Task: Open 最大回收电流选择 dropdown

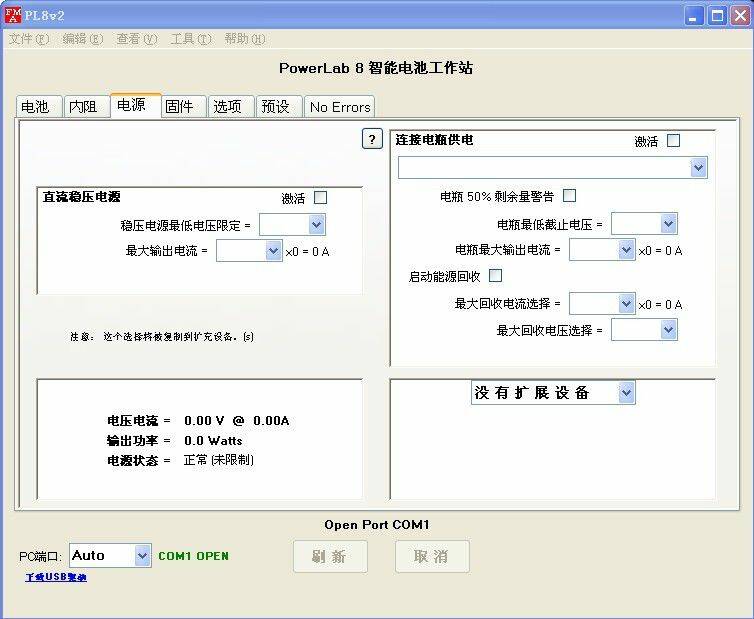Action: coord(602,303)
